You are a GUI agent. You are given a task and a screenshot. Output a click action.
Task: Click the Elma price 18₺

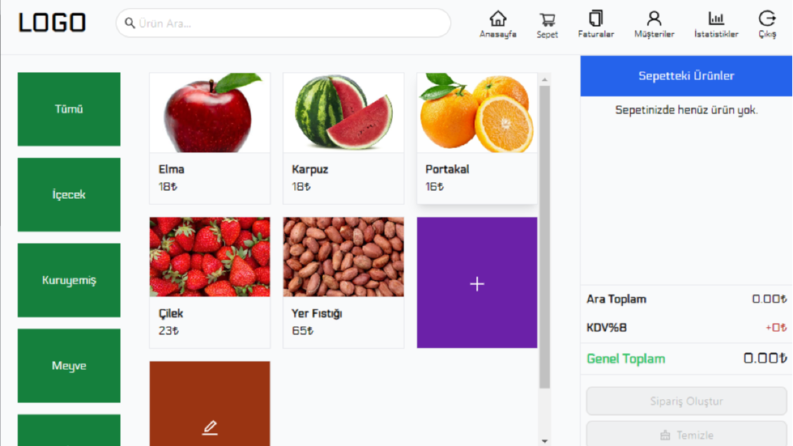pyautogui.click(x=168, y=187)
